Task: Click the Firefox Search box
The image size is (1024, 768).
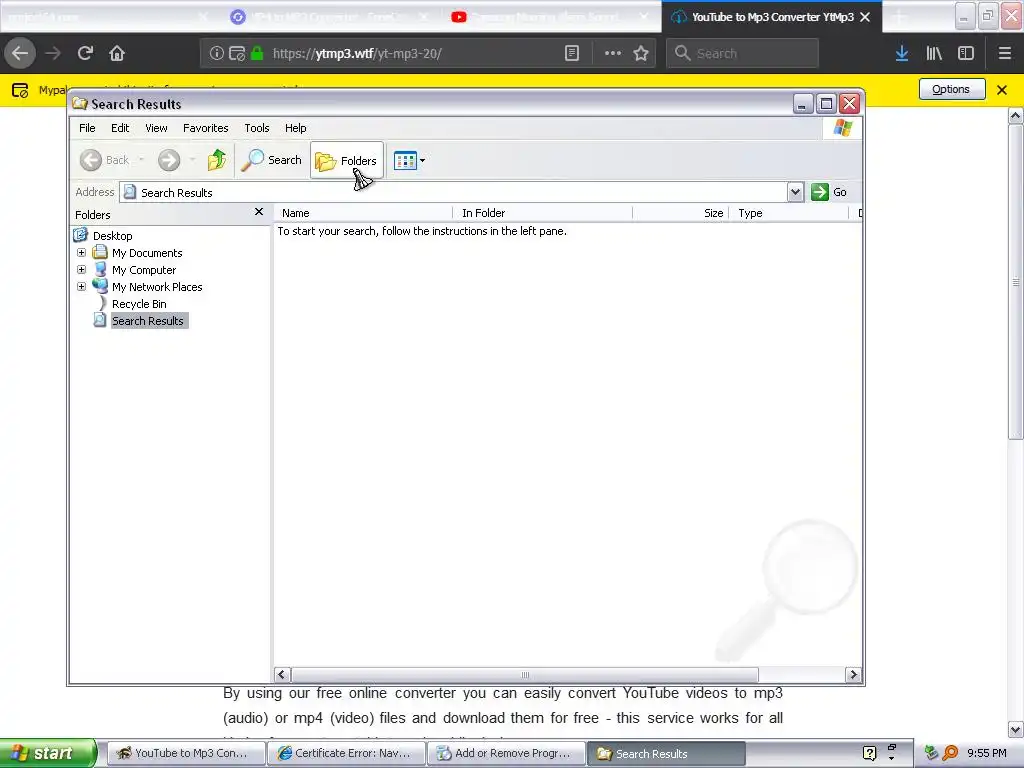Action: tap(743, 54)
